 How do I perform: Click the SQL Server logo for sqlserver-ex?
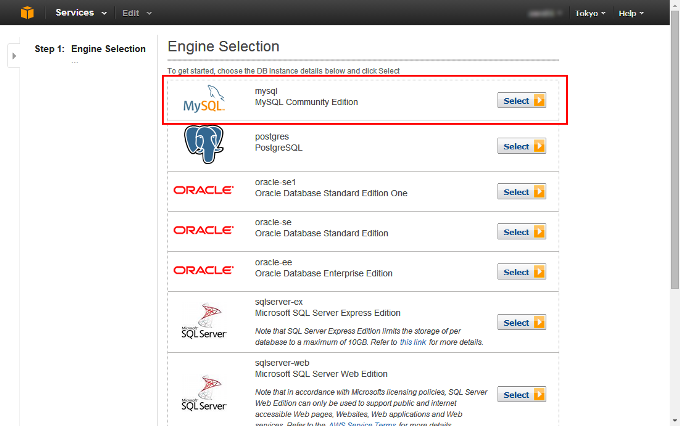coord(204,321)
